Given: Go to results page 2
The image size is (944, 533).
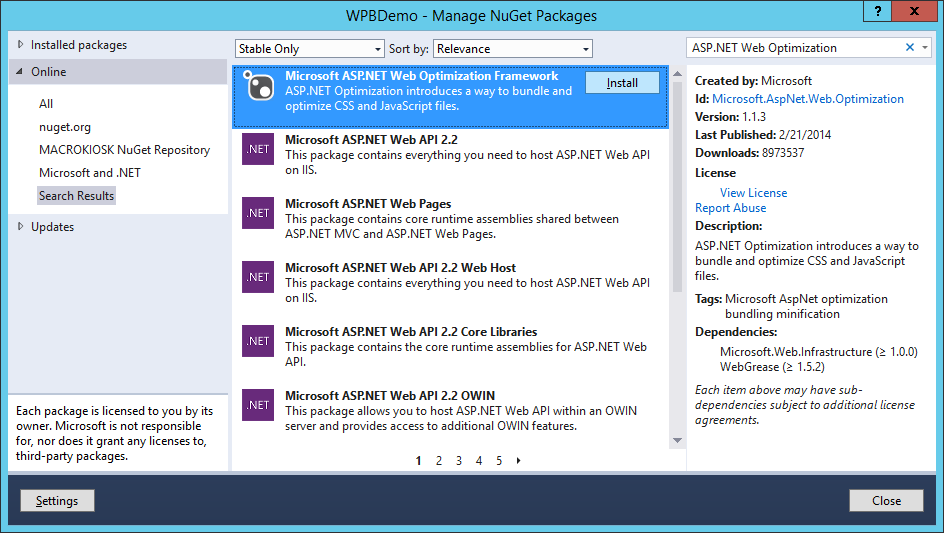Looking at the screenshot, I should point(439,461).
